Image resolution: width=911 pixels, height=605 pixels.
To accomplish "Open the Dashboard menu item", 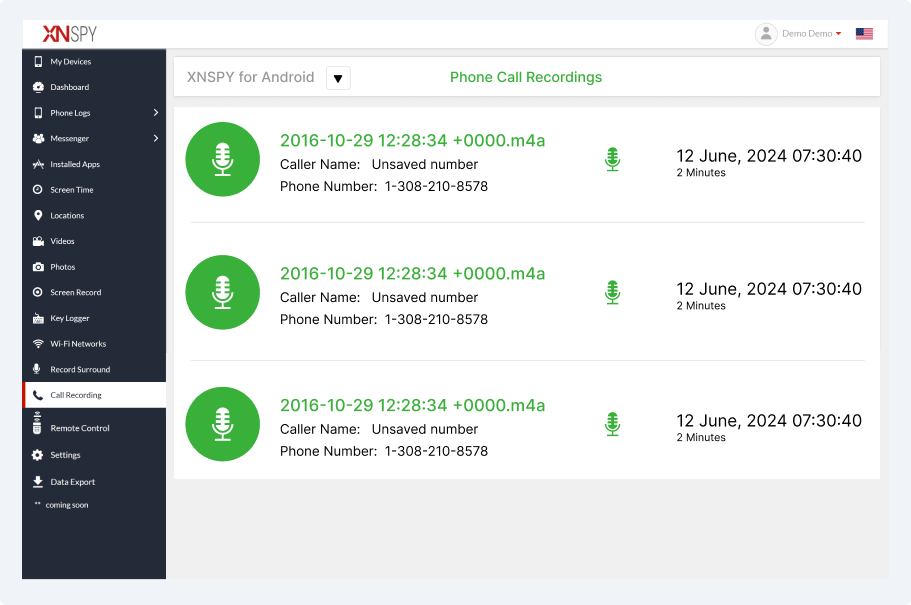I will [70, 87].
